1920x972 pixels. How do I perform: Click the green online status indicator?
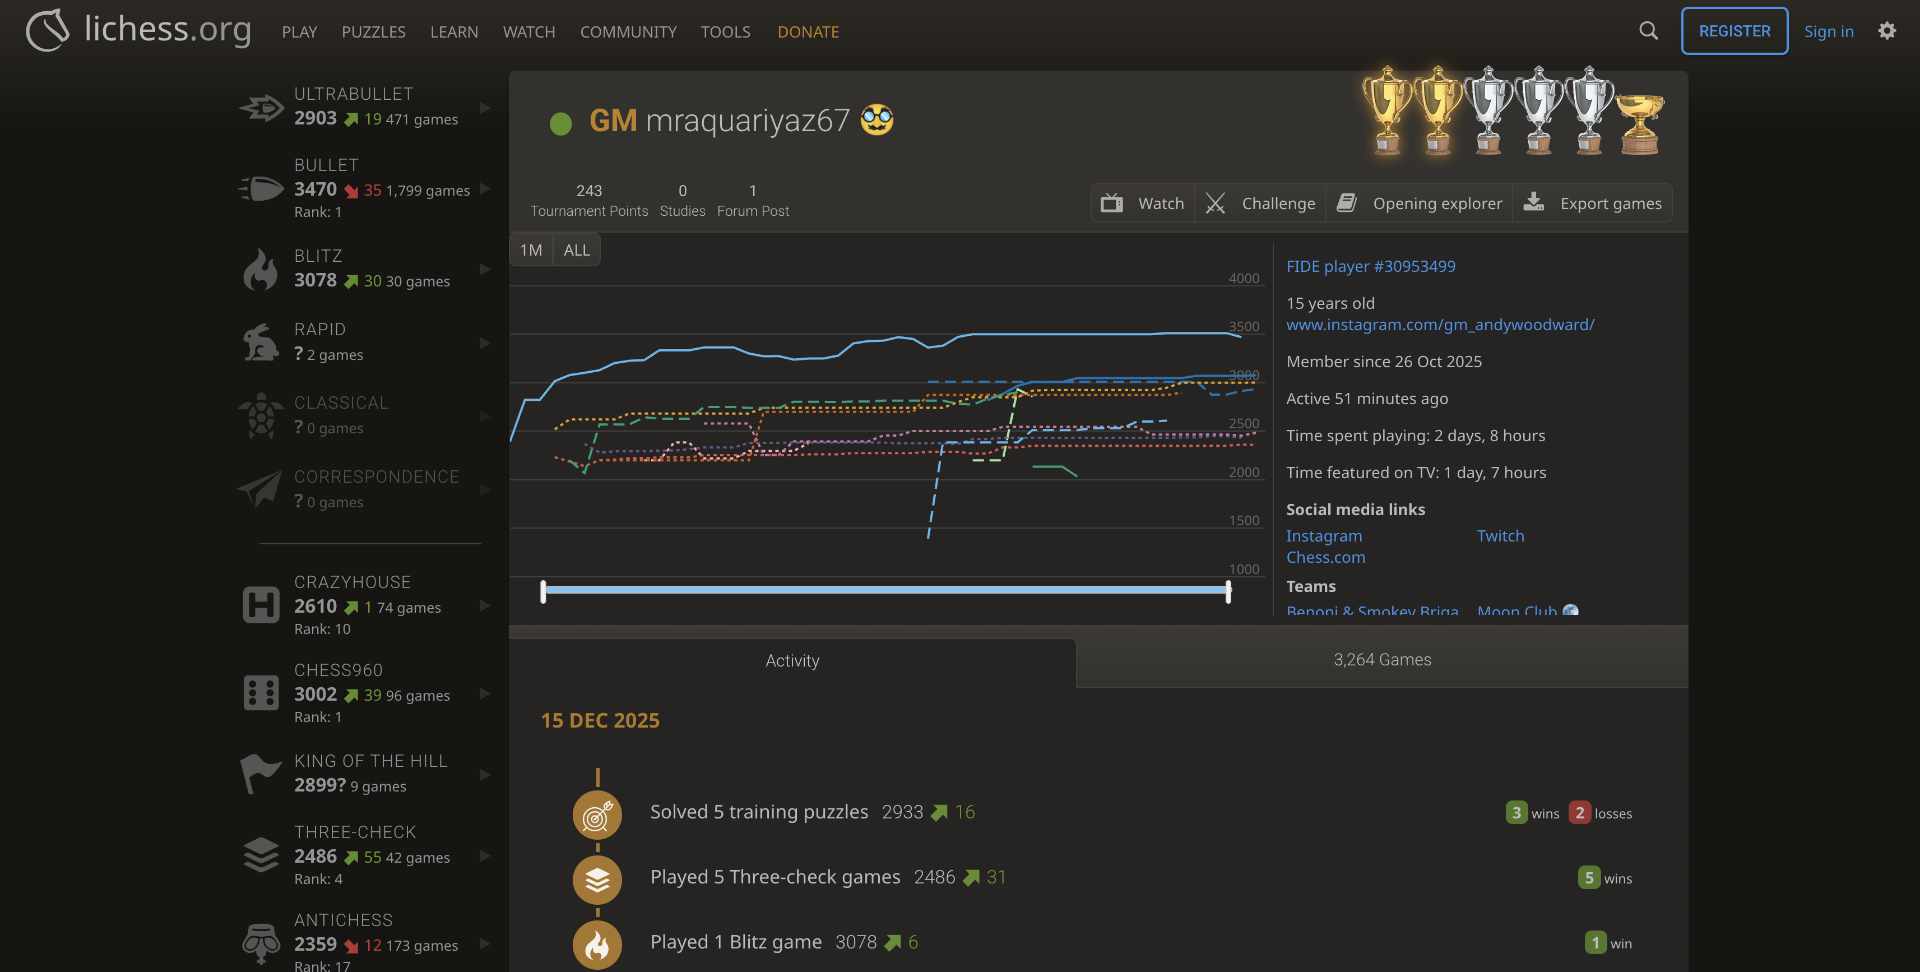pyautogui.click(x=560, y=124)
